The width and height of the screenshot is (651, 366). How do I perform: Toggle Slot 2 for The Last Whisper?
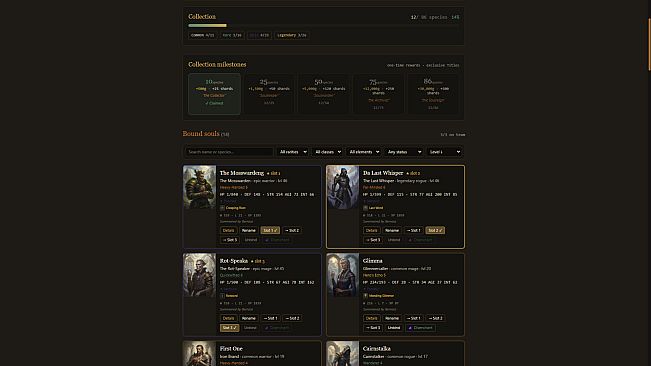tap(435, 230)
